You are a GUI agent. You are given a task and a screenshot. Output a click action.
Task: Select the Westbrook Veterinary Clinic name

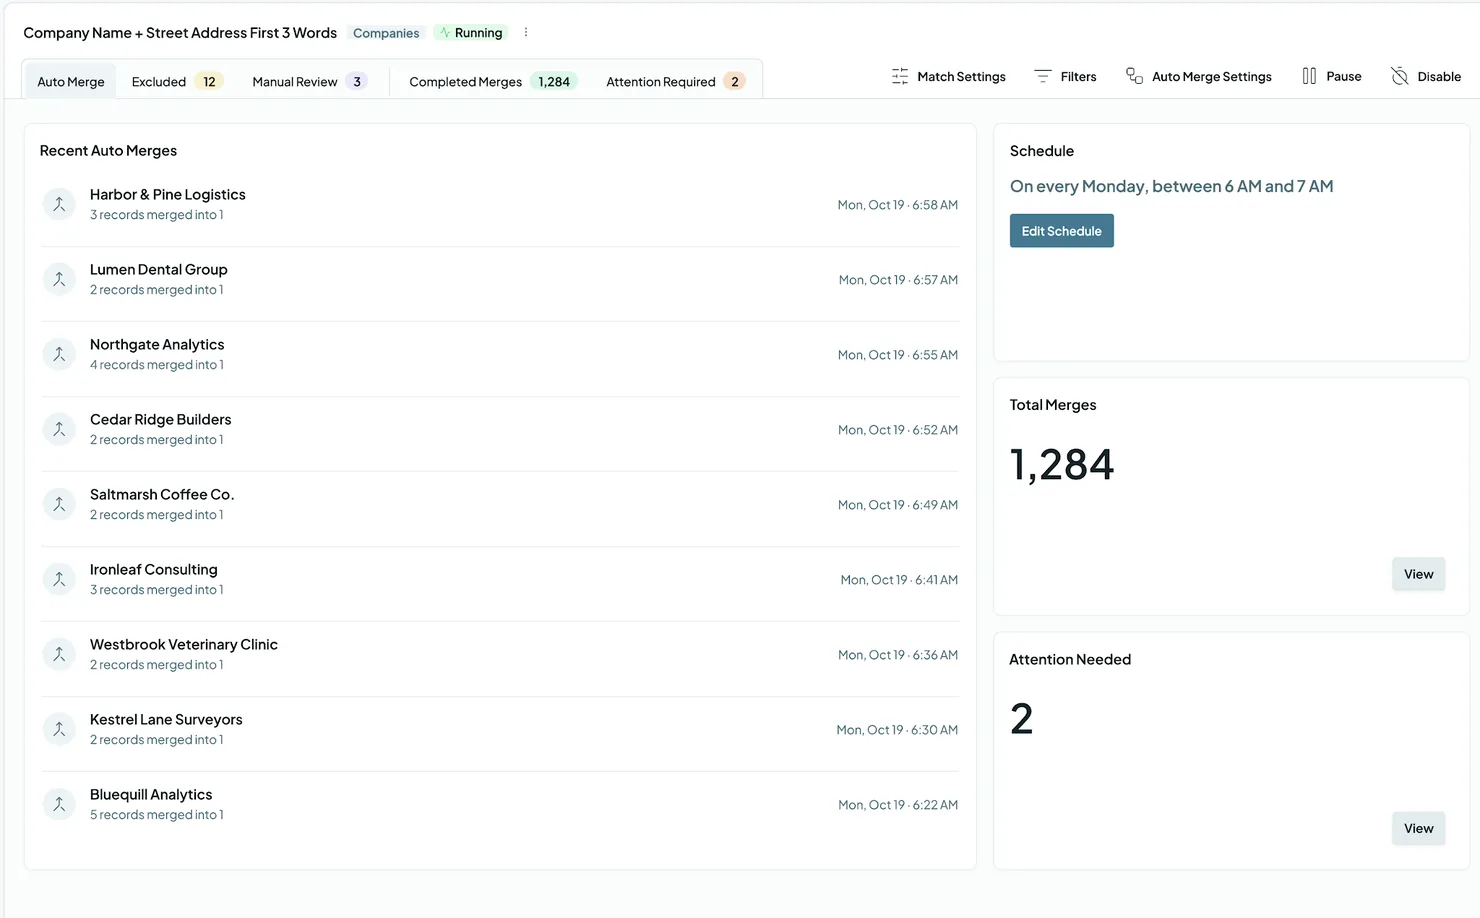[184, 645]
